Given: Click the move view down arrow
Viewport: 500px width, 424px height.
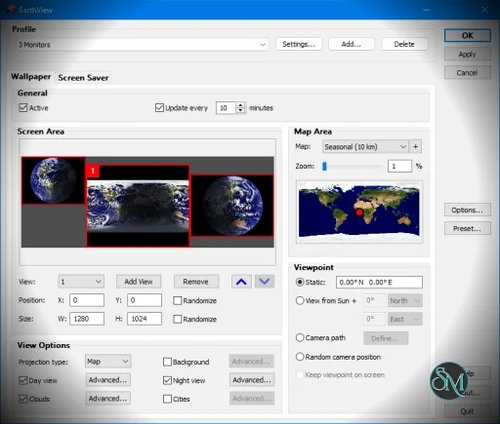Looking at the screenshot, I should [264, 282].
